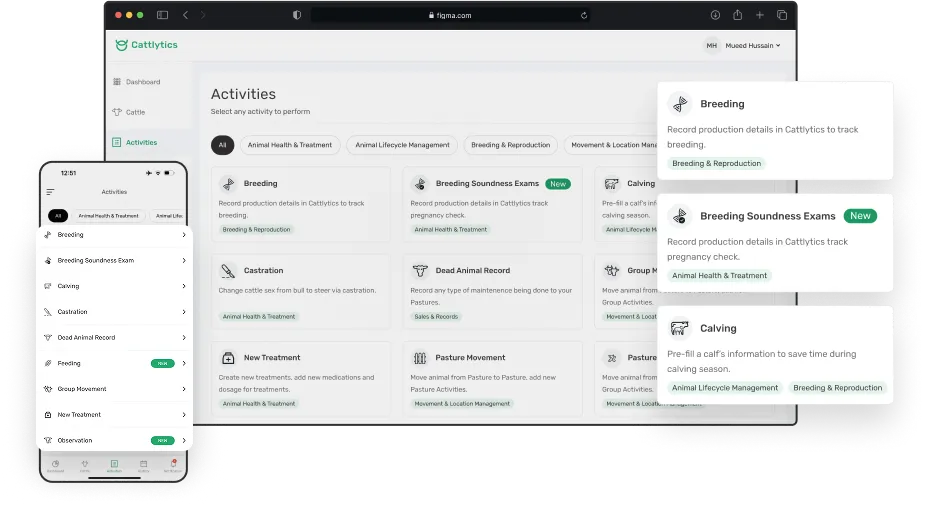Click Breeding & Reproduction tag on Breeding floating card

tap(716, 164)
